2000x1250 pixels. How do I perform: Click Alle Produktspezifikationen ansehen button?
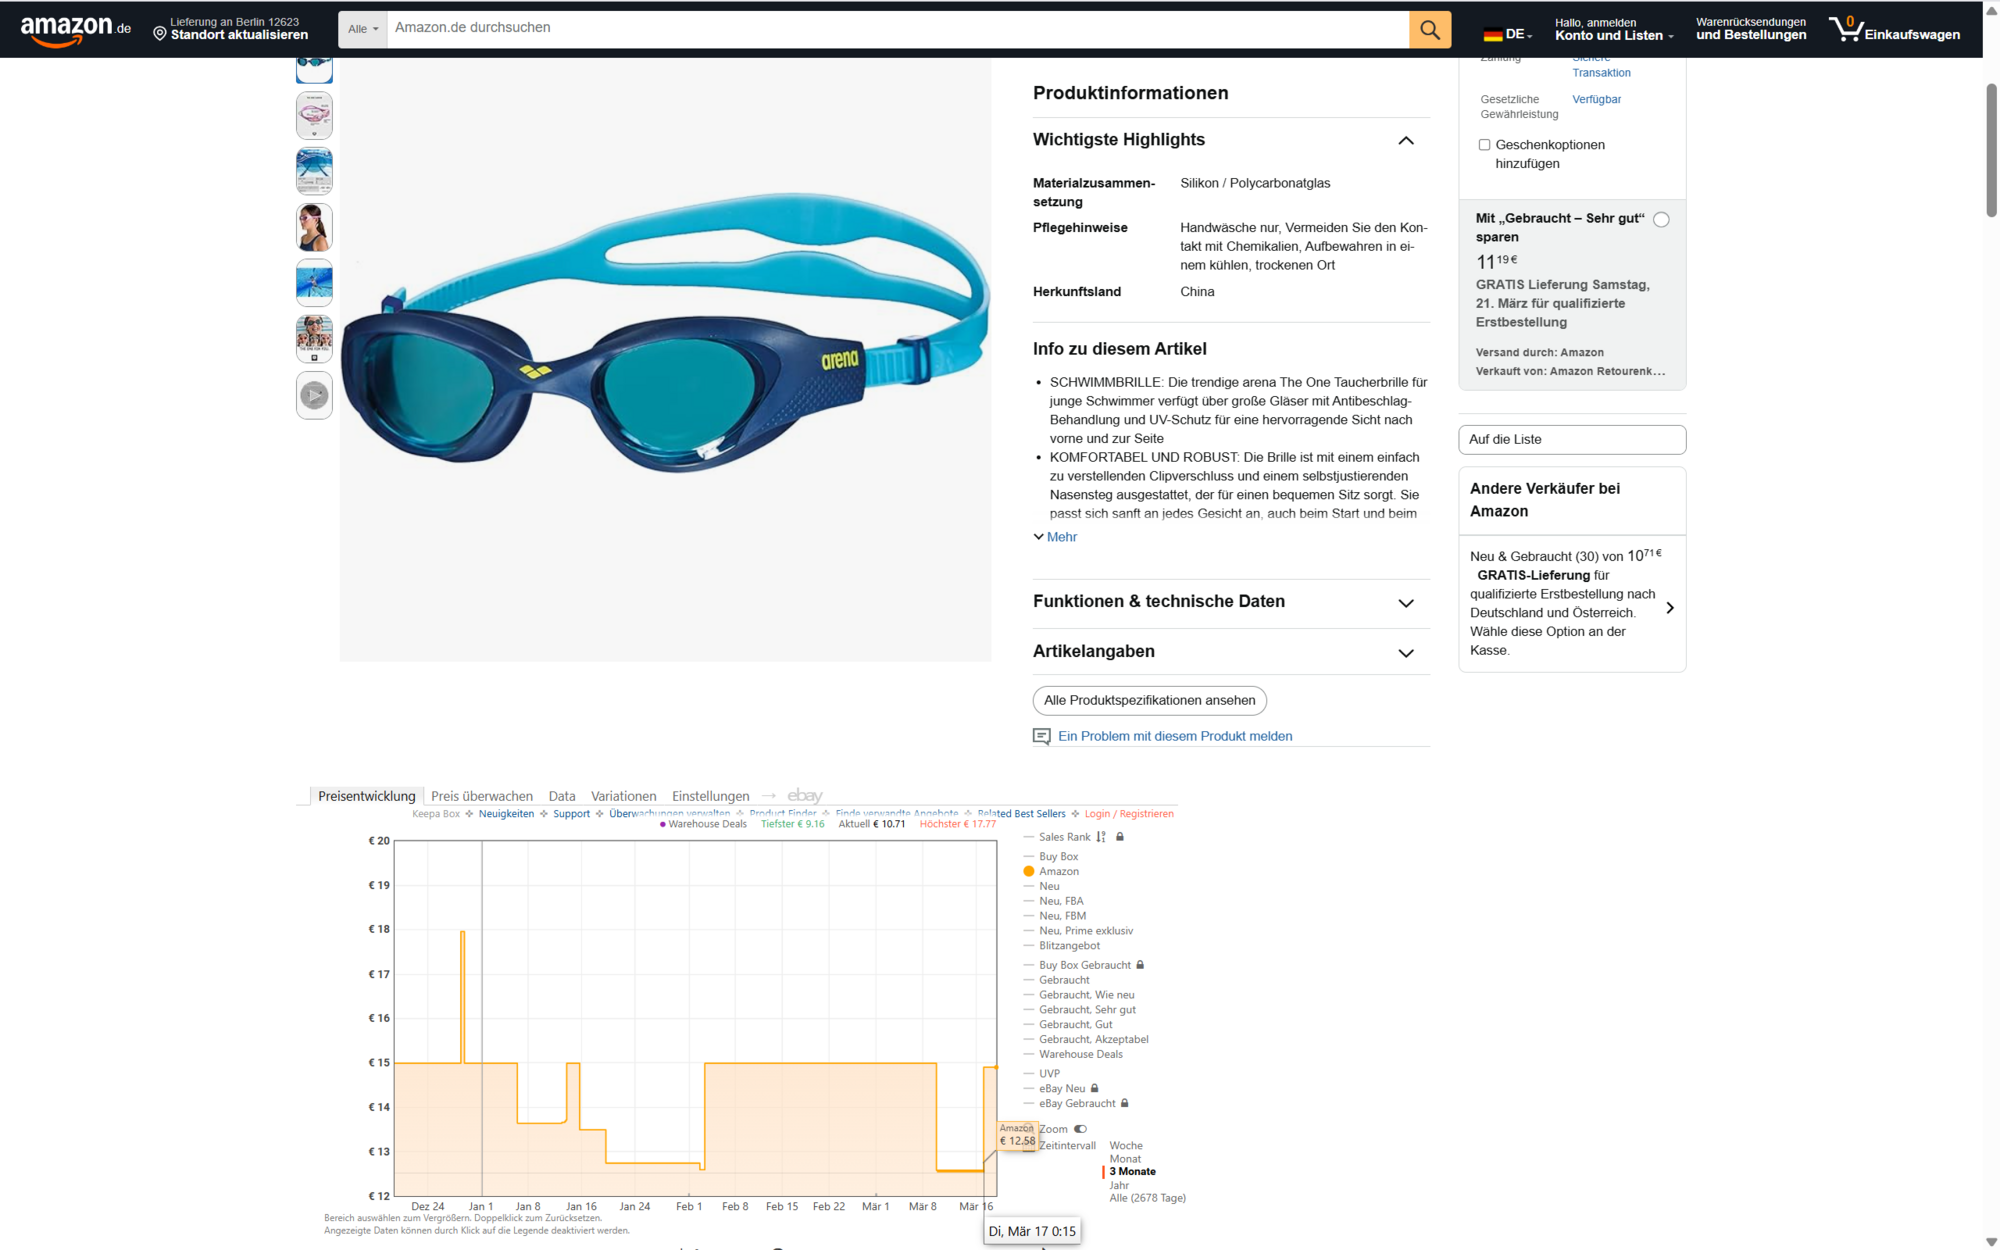(1149, 700)
